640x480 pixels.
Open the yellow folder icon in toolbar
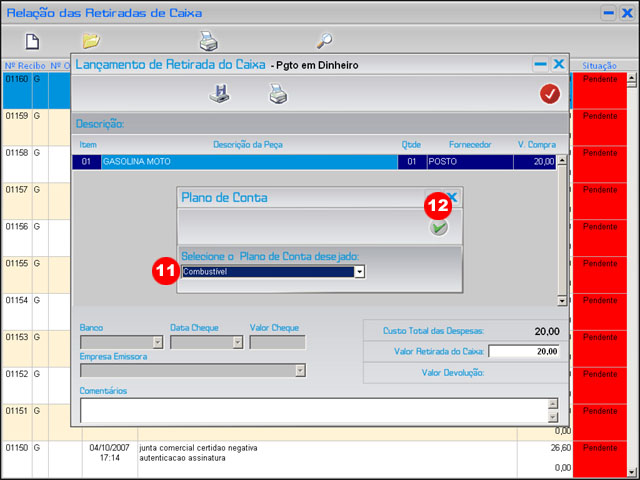(x=91, y=41)
